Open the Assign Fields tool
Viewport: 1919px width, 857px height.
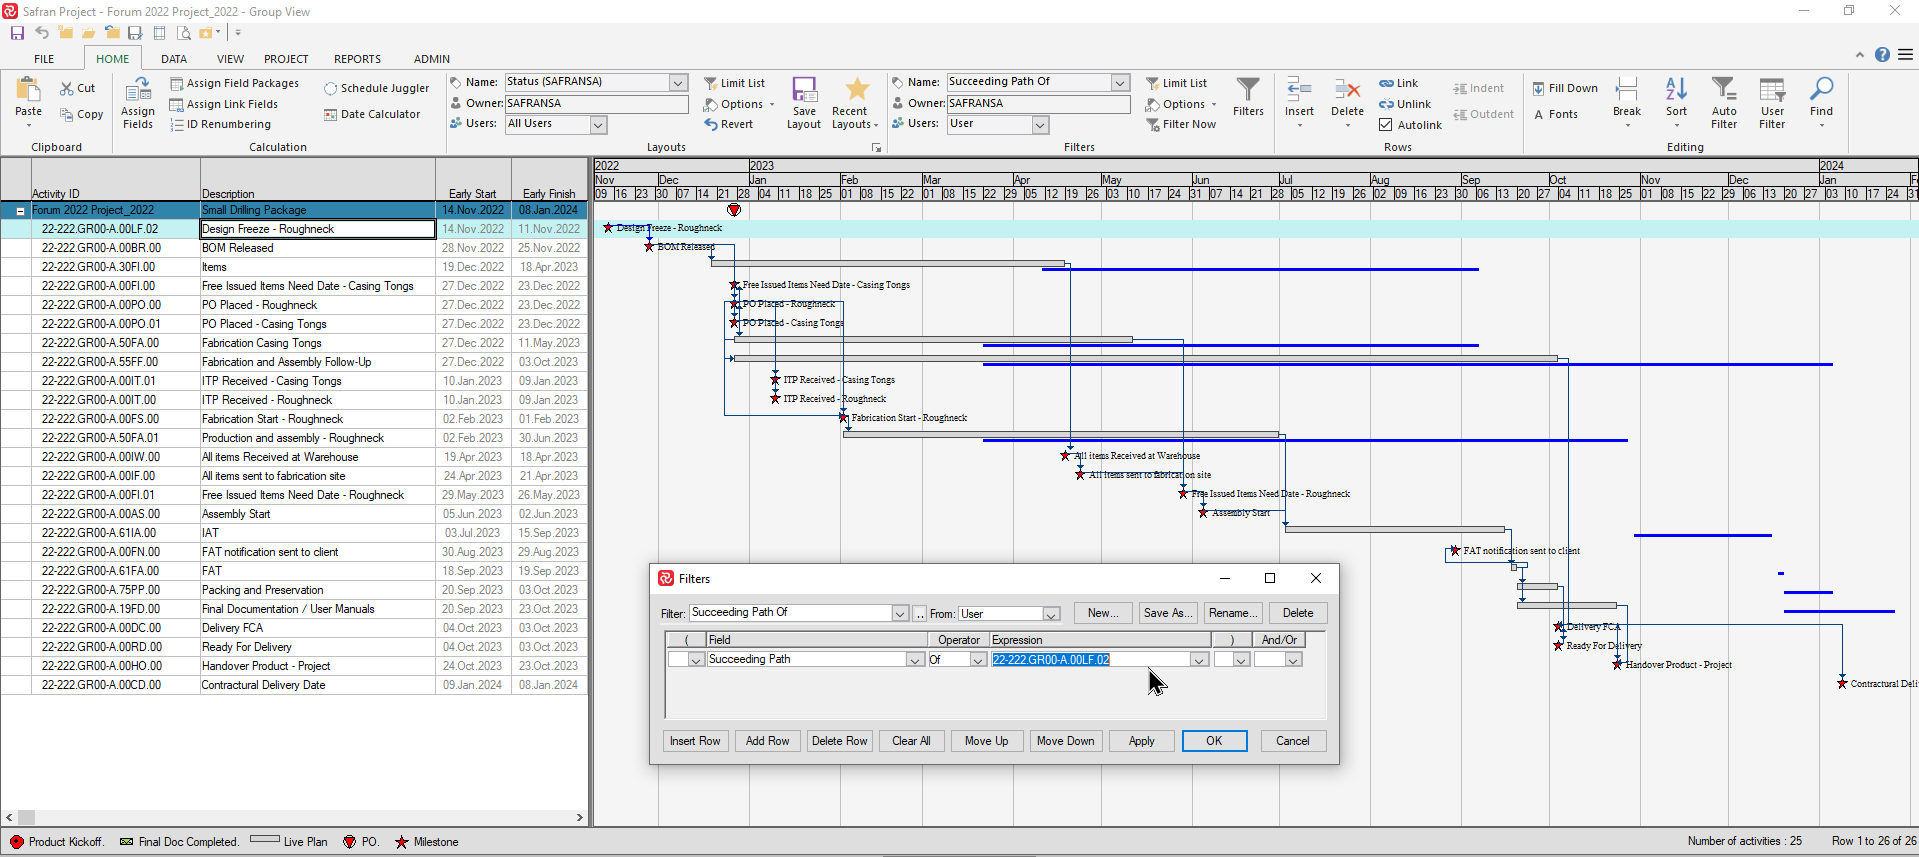tap(138, 103)
